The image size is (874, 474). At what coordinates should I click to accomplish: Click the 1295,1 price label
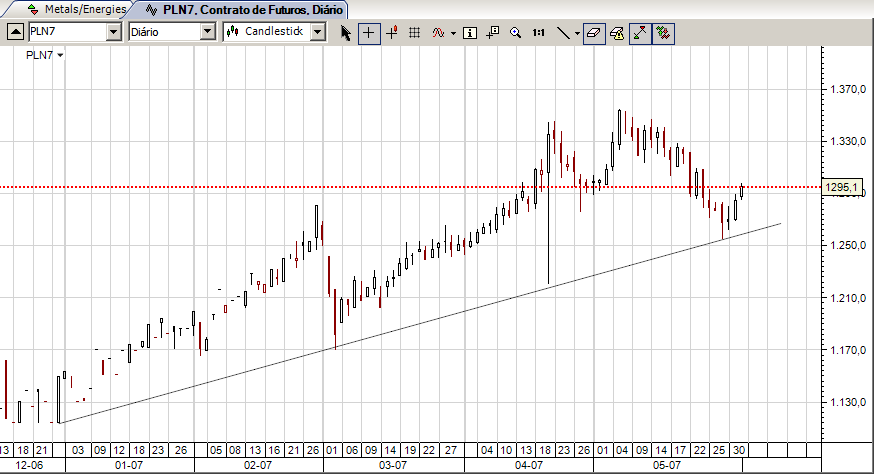coord(842,187)
